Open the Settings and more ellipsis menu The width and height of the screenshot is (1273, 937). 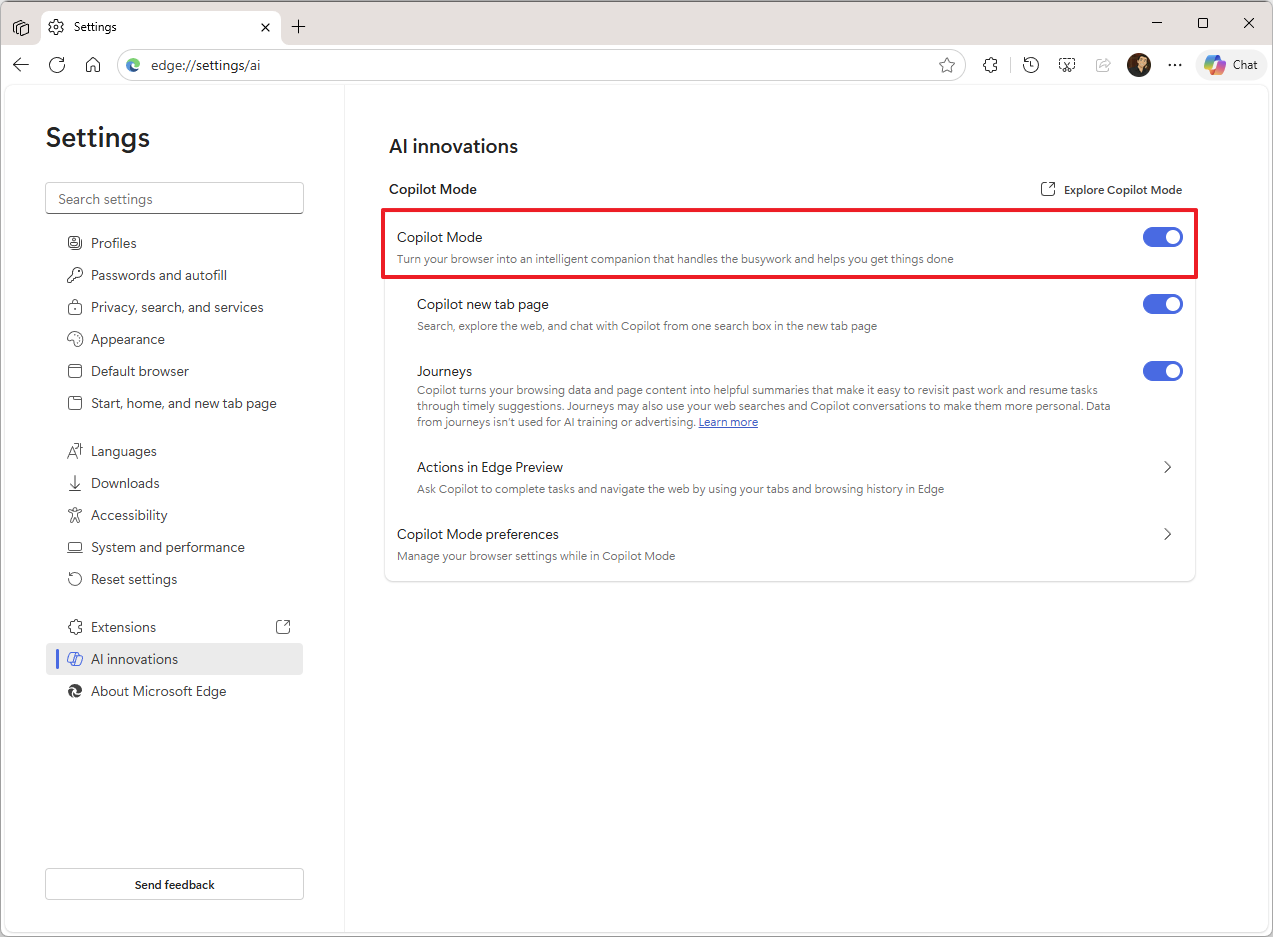1174,64
